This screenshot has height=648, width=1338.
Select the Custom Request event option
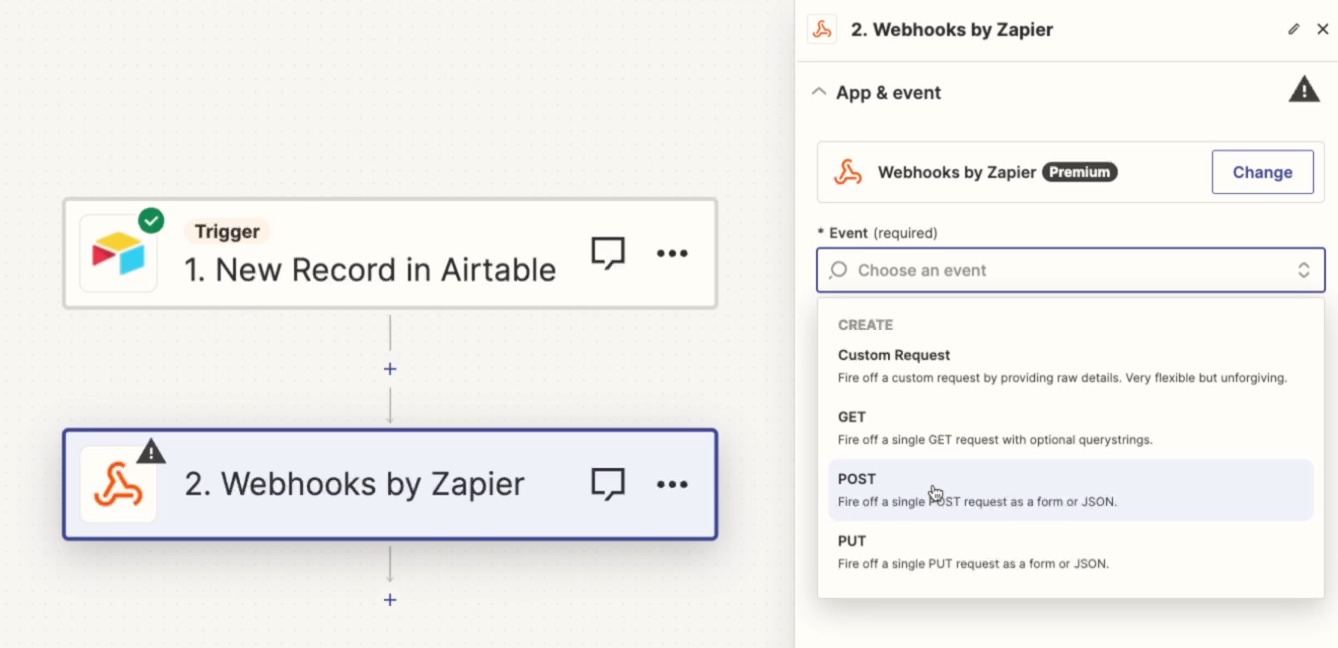[1071, 366]
